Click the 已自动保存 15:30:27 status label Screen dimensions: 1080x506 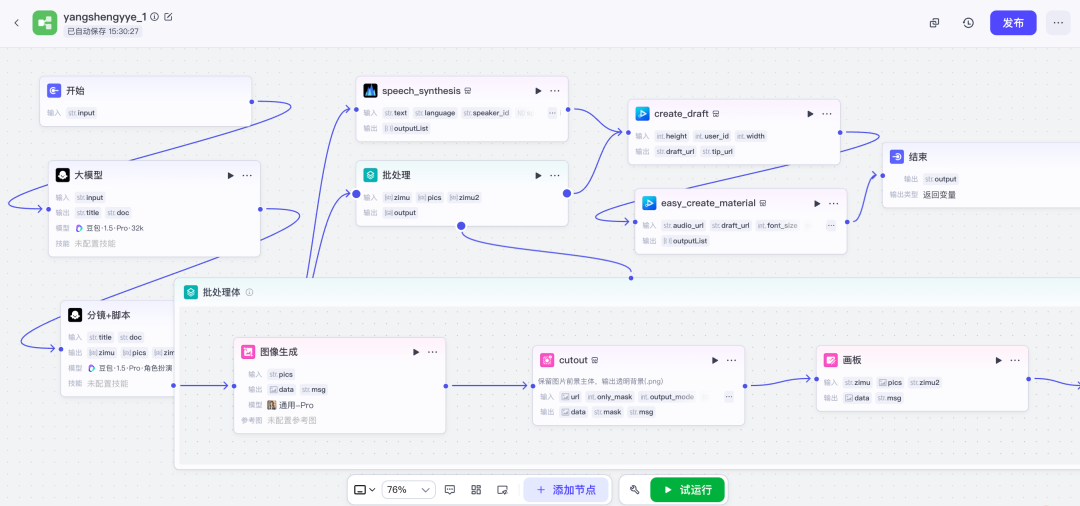click(103, 31)
